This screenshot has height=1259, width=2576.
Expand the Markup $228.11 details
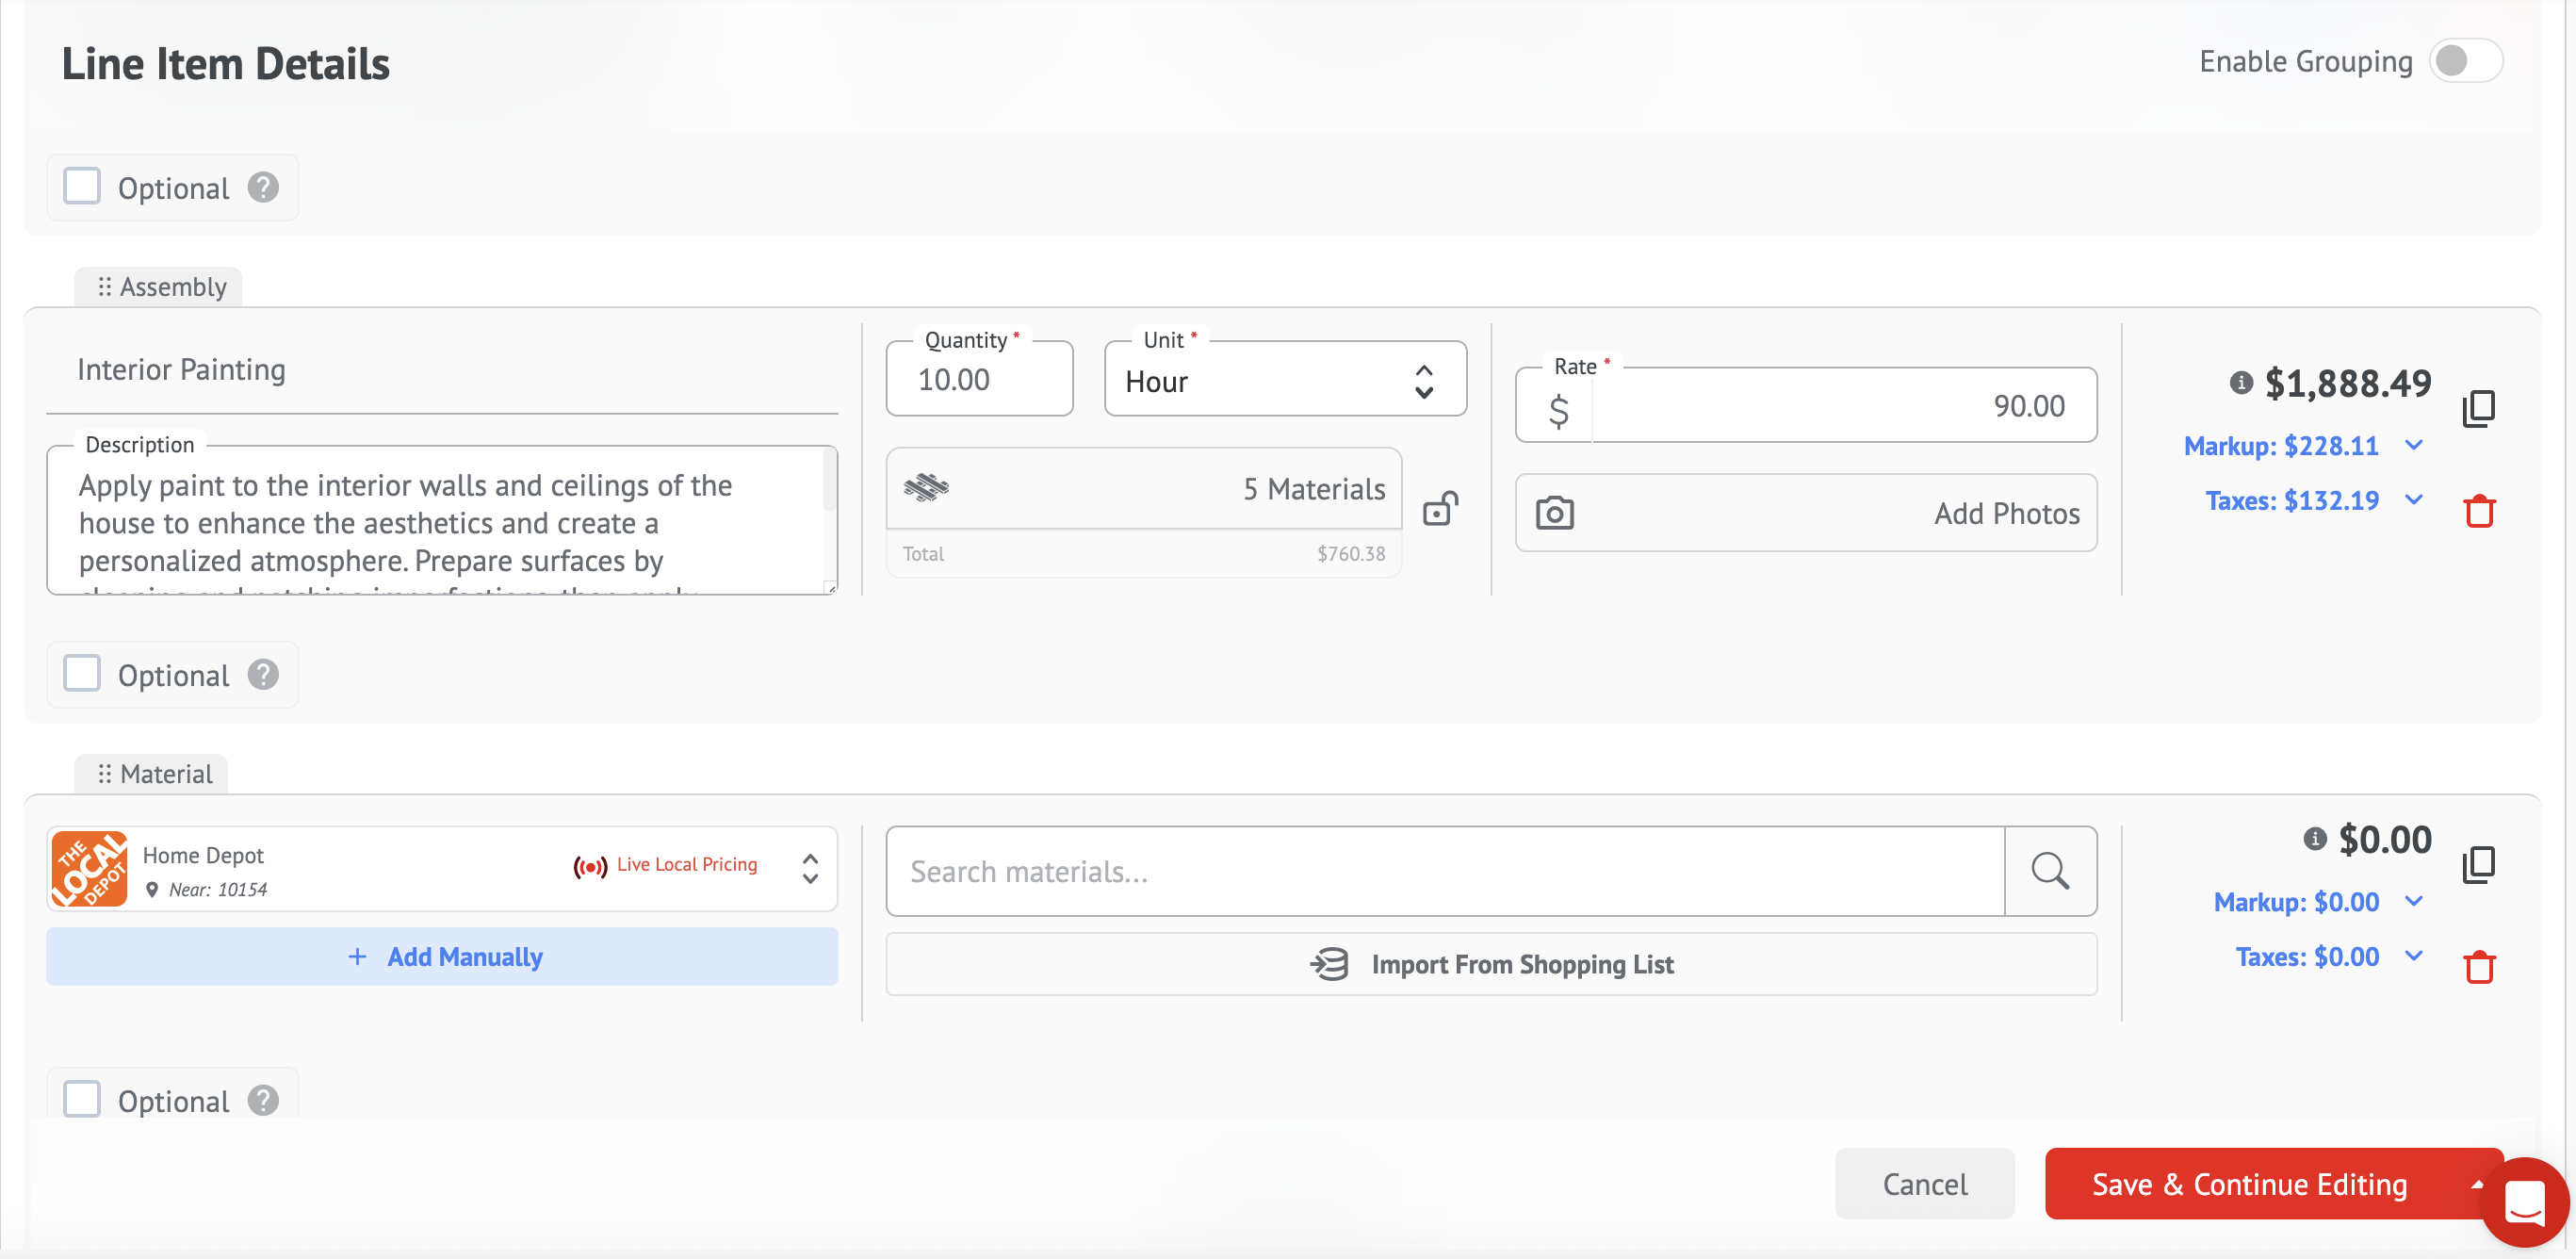coord(2413,445)
